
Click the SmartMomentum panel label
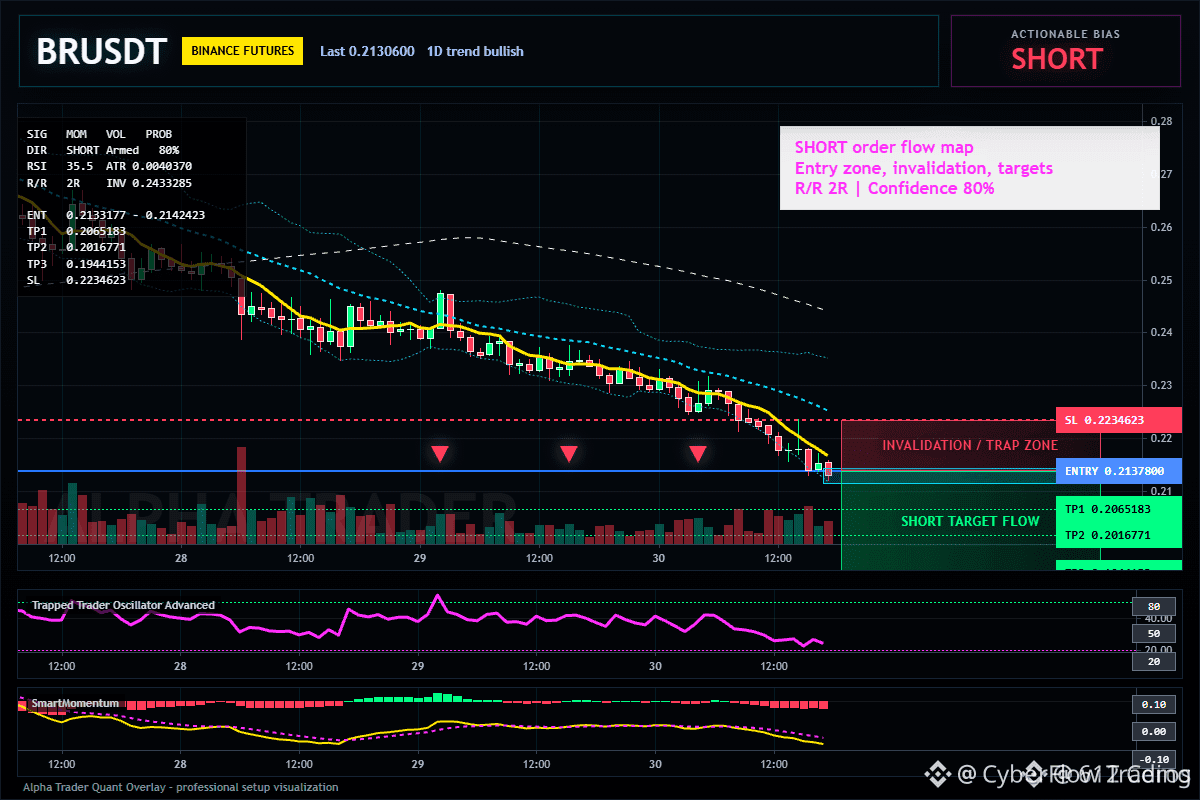point(76,703)
